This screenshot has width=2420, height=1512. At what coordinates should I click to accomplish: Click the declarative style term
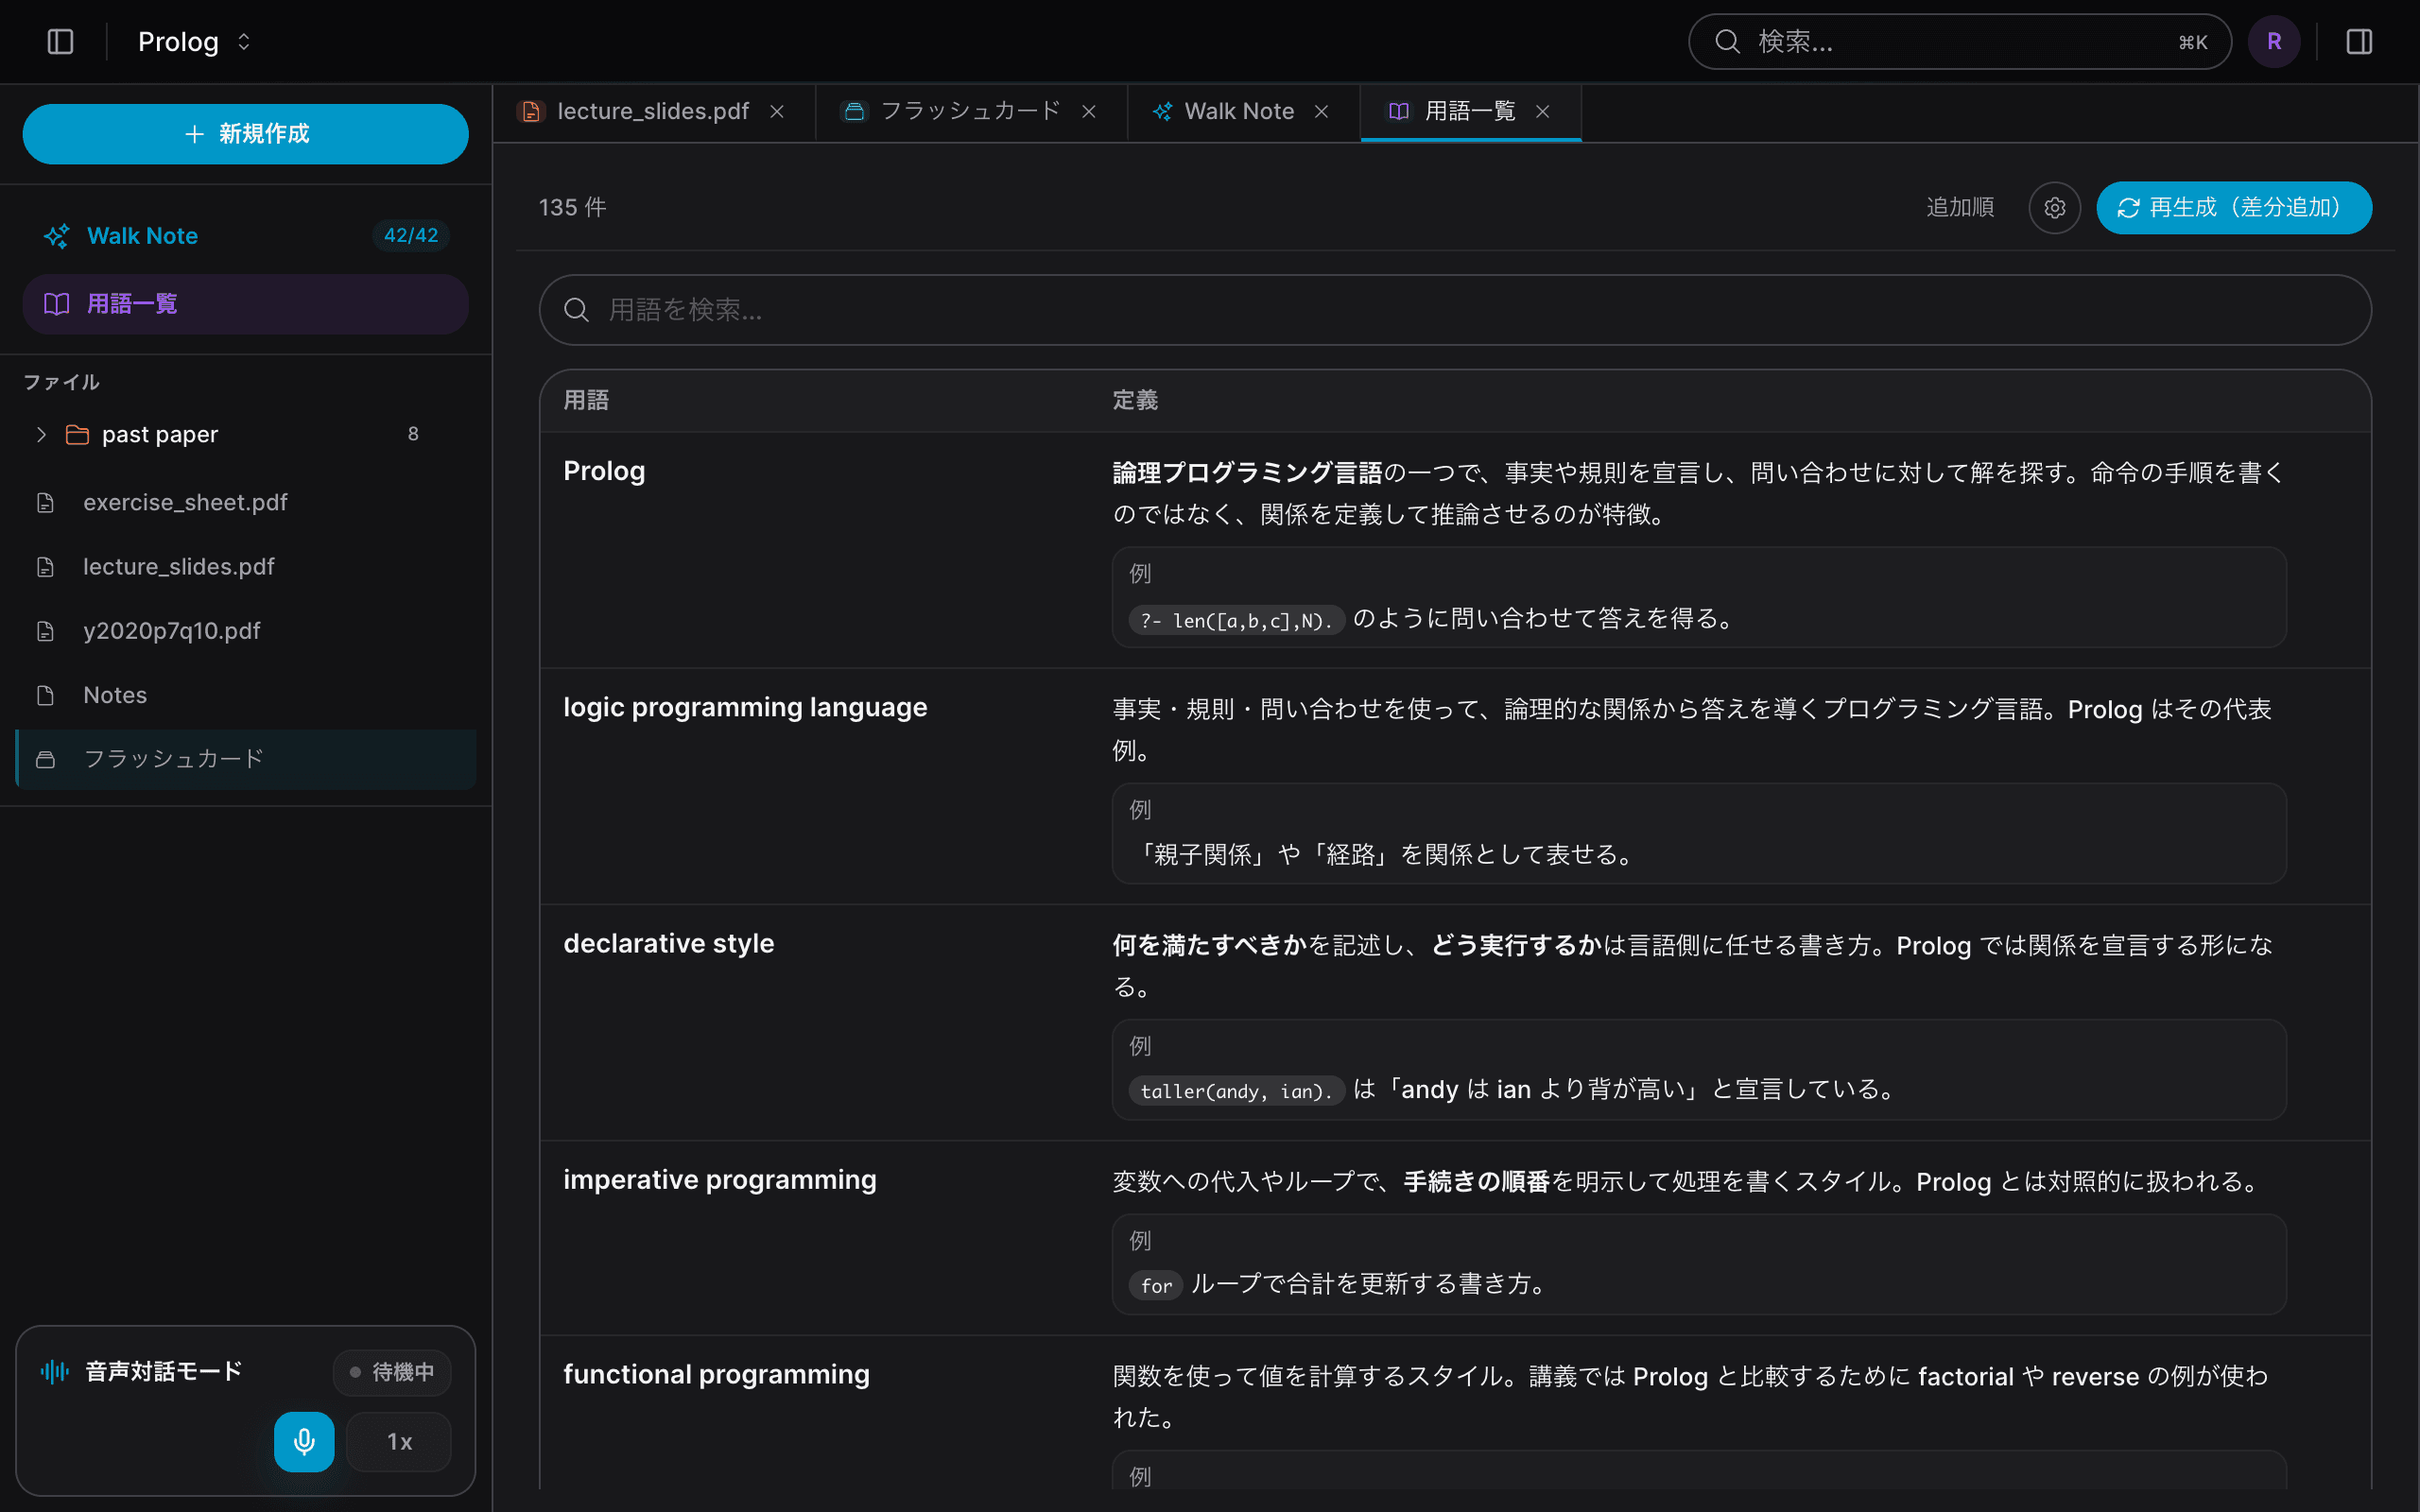pyautogui.click(x=668, y=943)
